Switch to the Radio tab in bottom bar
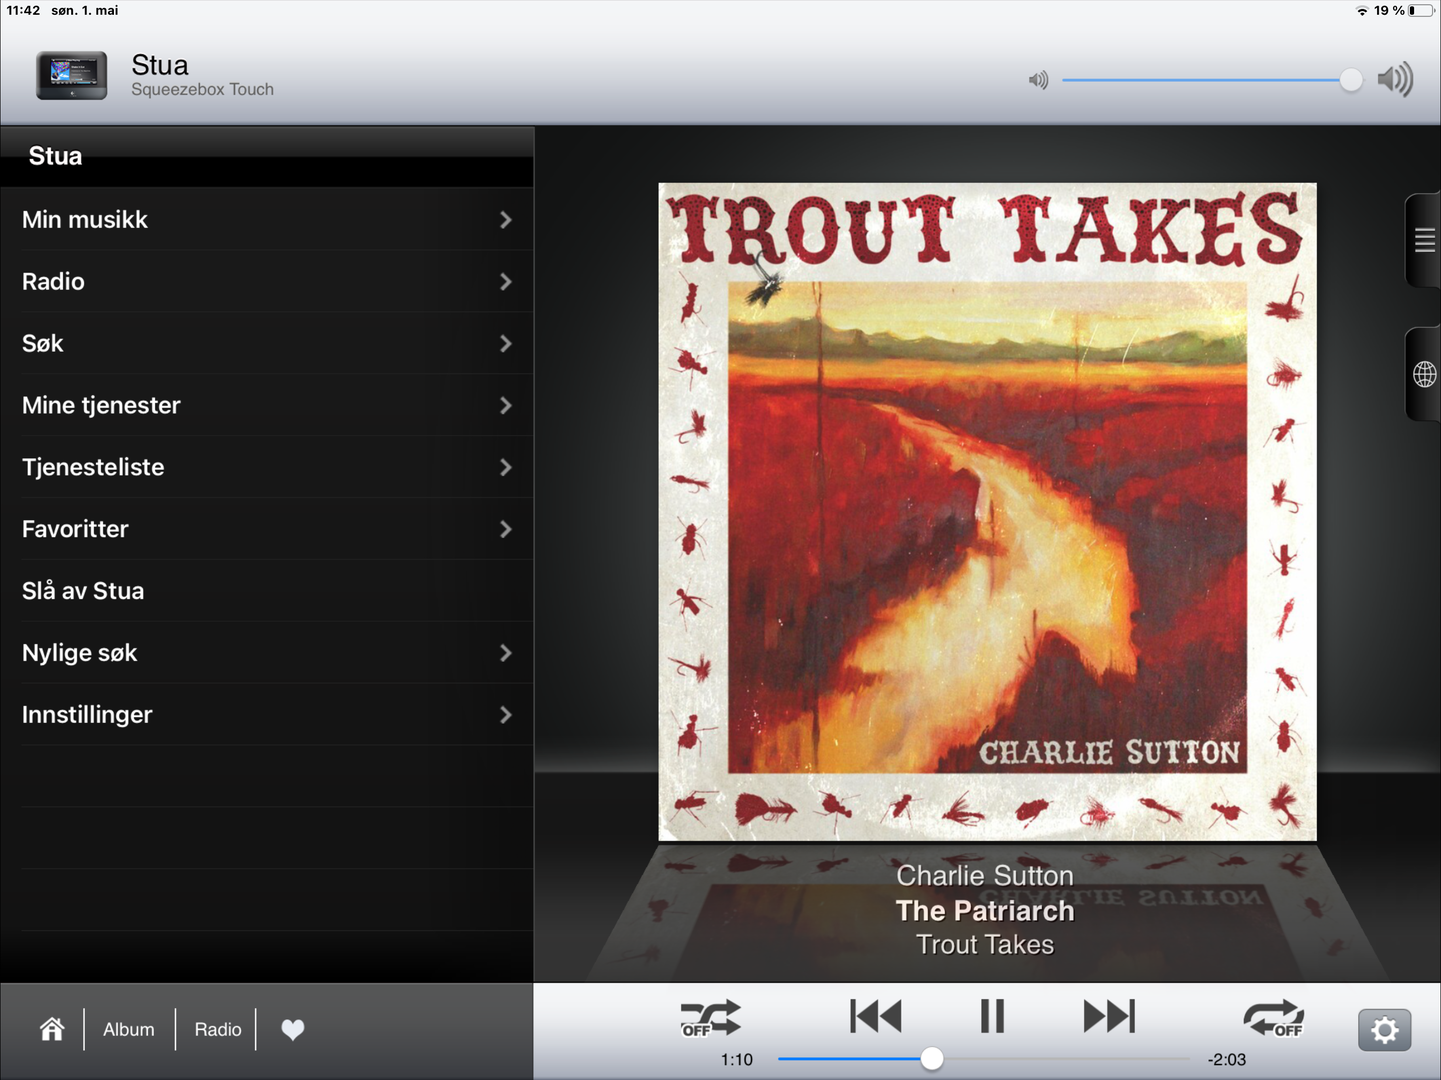The height and width of the screenshot is (1080, 1441). [218, 1029]
